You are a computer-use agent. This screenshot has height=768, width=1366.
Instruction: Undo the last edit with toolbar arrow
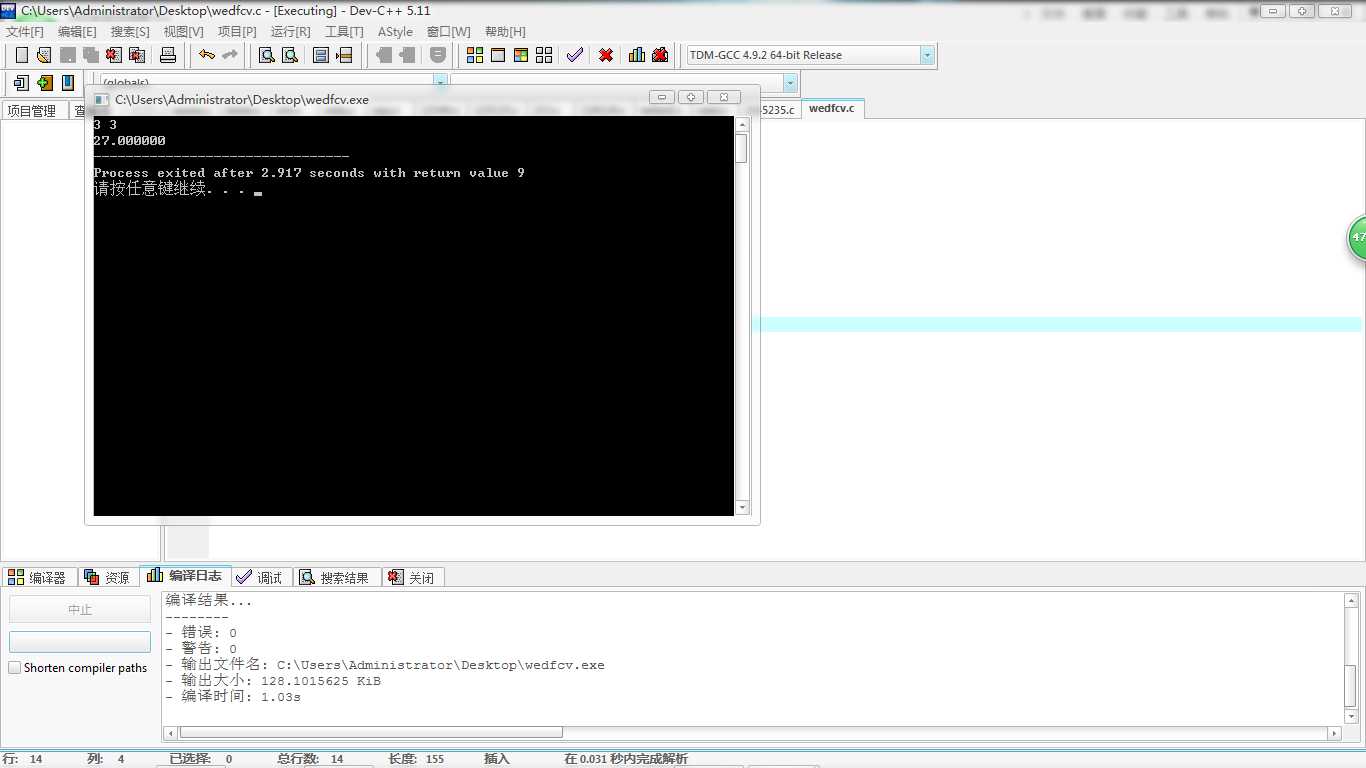[207, 55]
